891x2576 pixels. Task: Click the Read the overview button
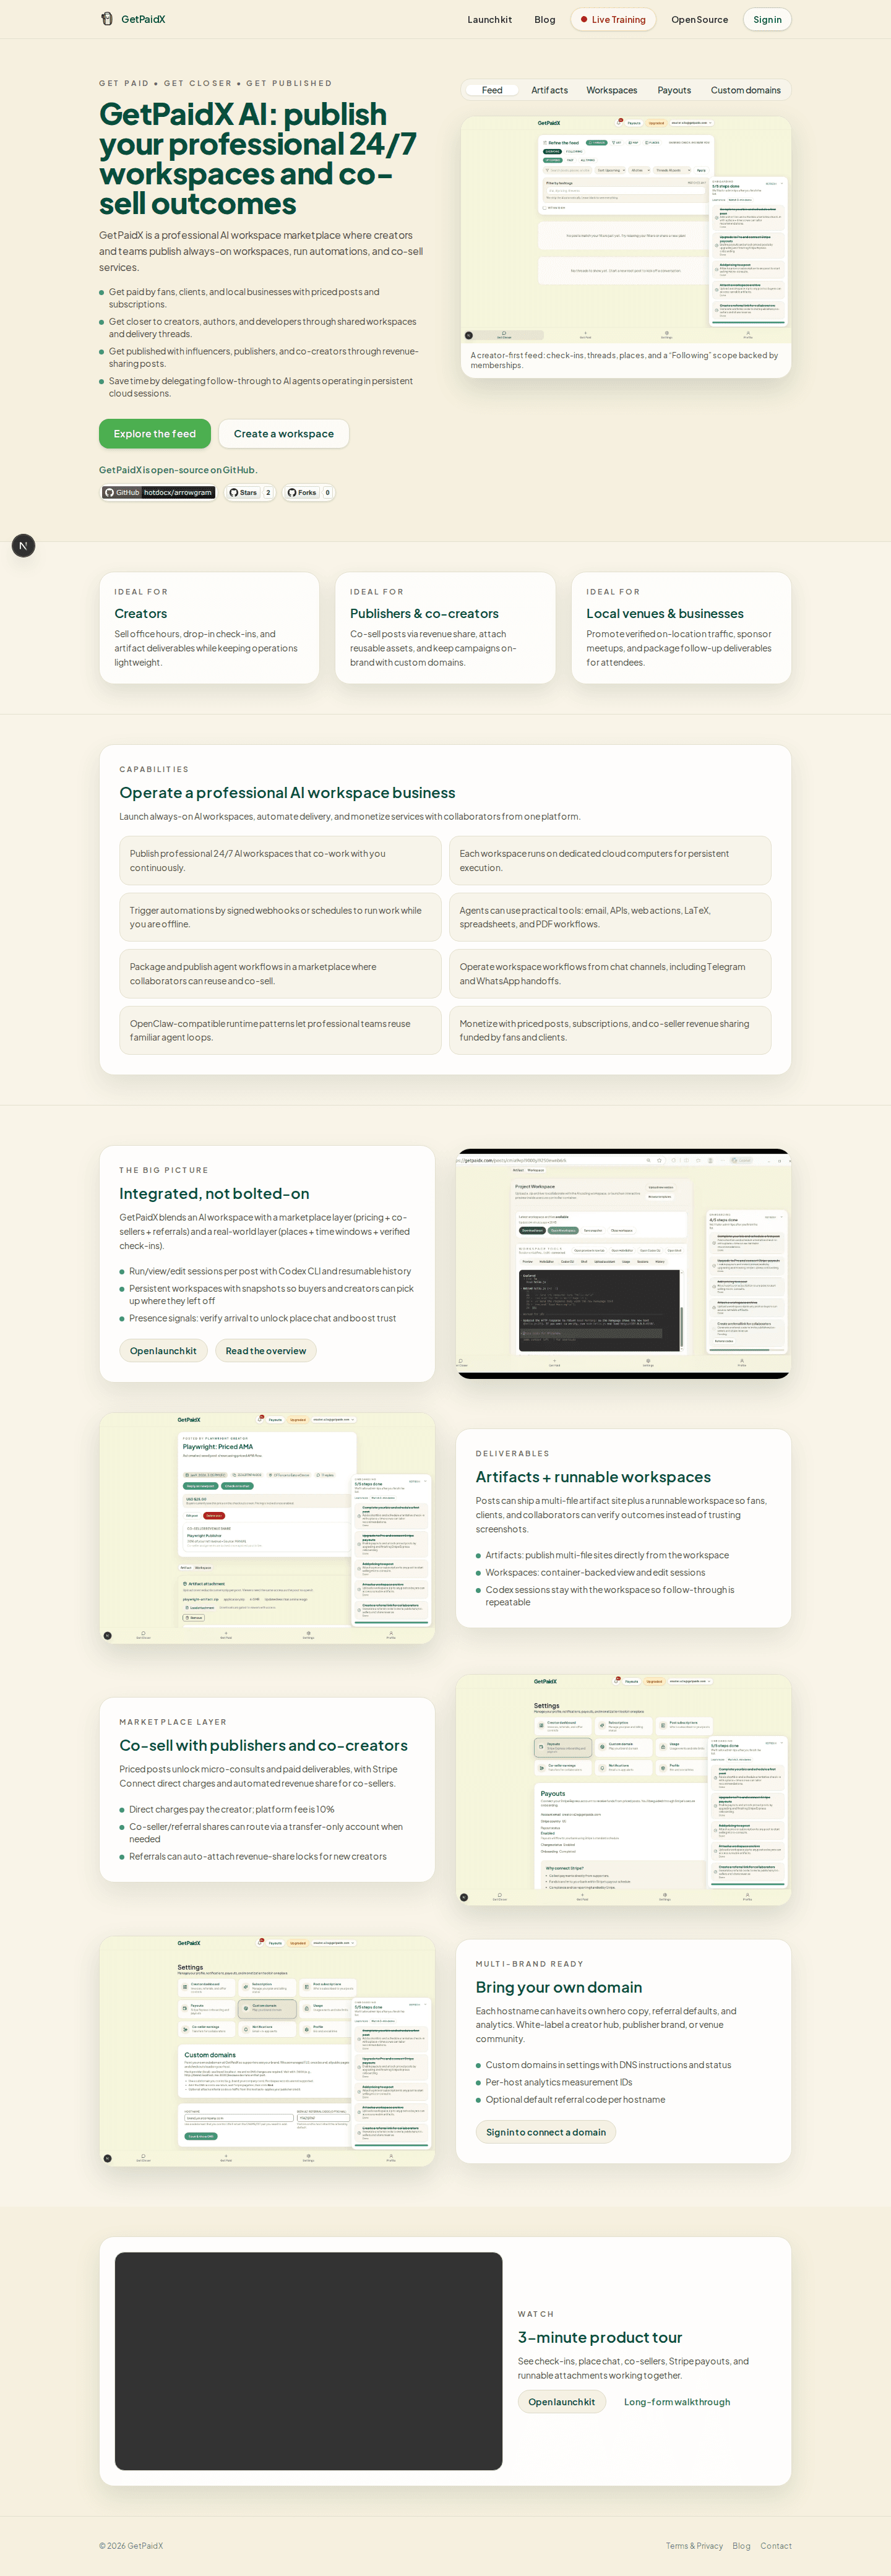266,1351
